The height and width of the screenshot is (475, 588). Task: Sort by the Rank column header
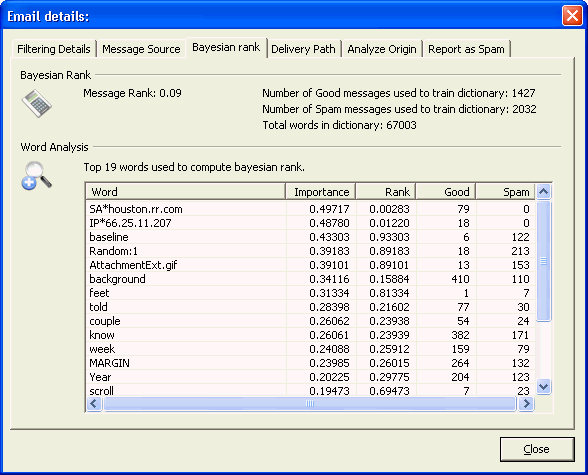tap(386, 192)
